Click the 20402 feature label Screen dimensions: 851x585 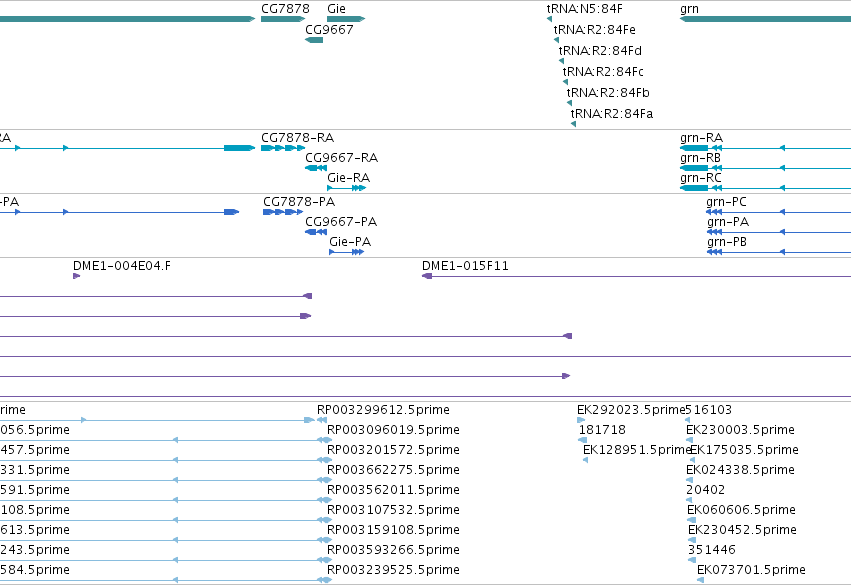point(706,490)
